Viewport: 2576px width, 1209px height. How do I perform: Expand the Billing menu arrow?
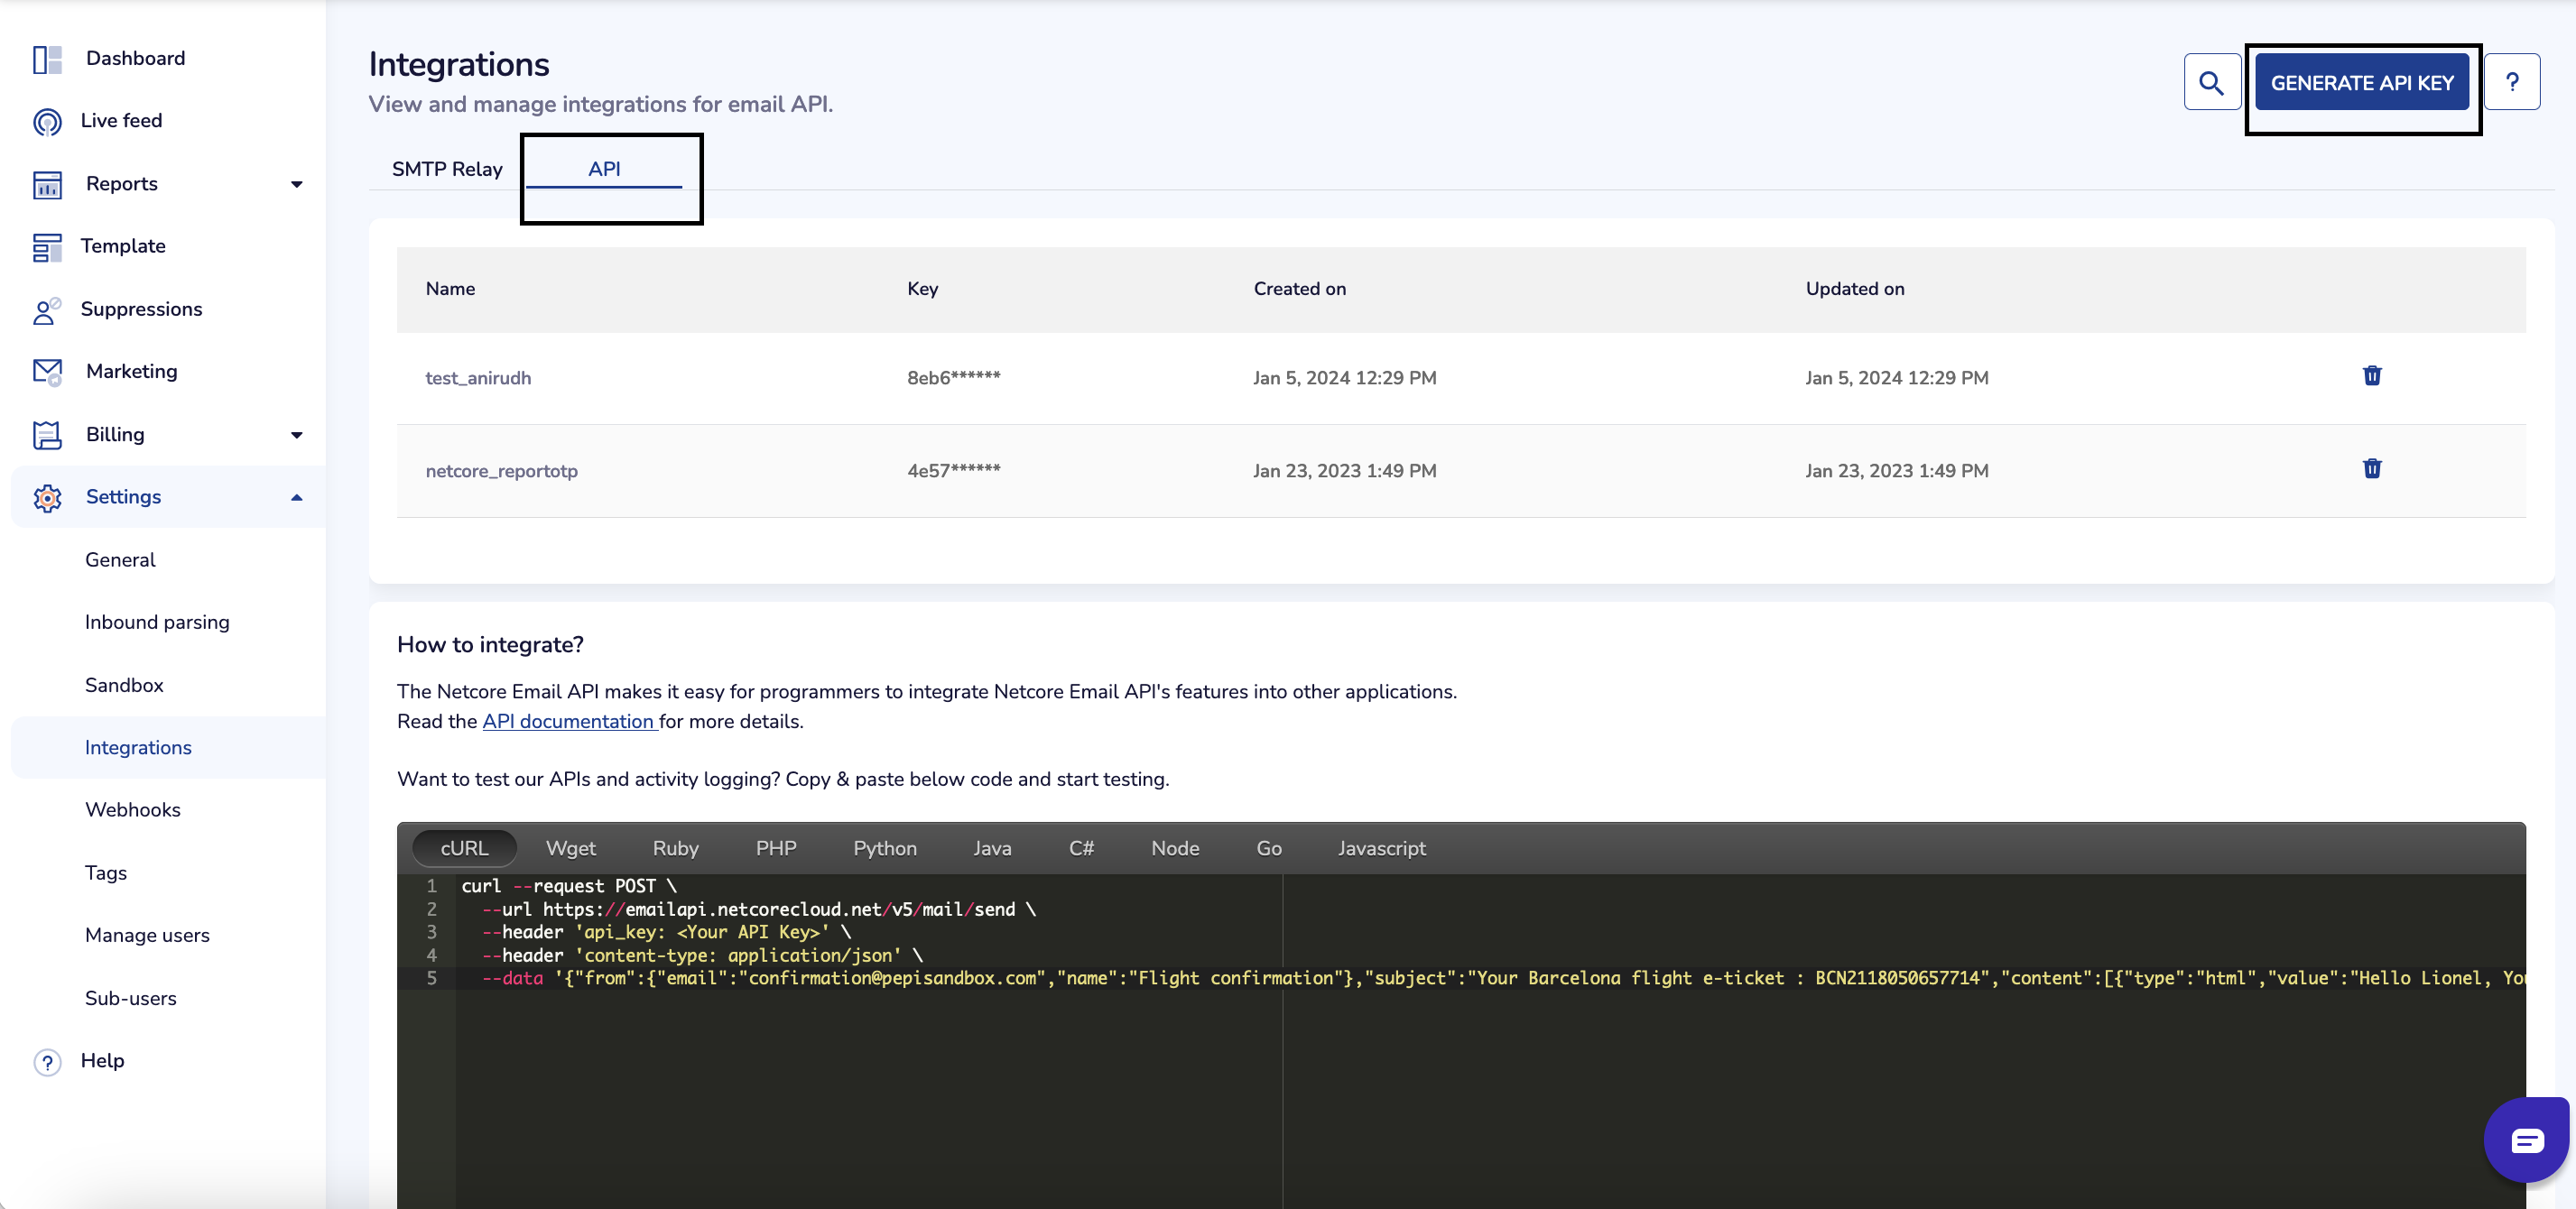(x=296, y=435)
